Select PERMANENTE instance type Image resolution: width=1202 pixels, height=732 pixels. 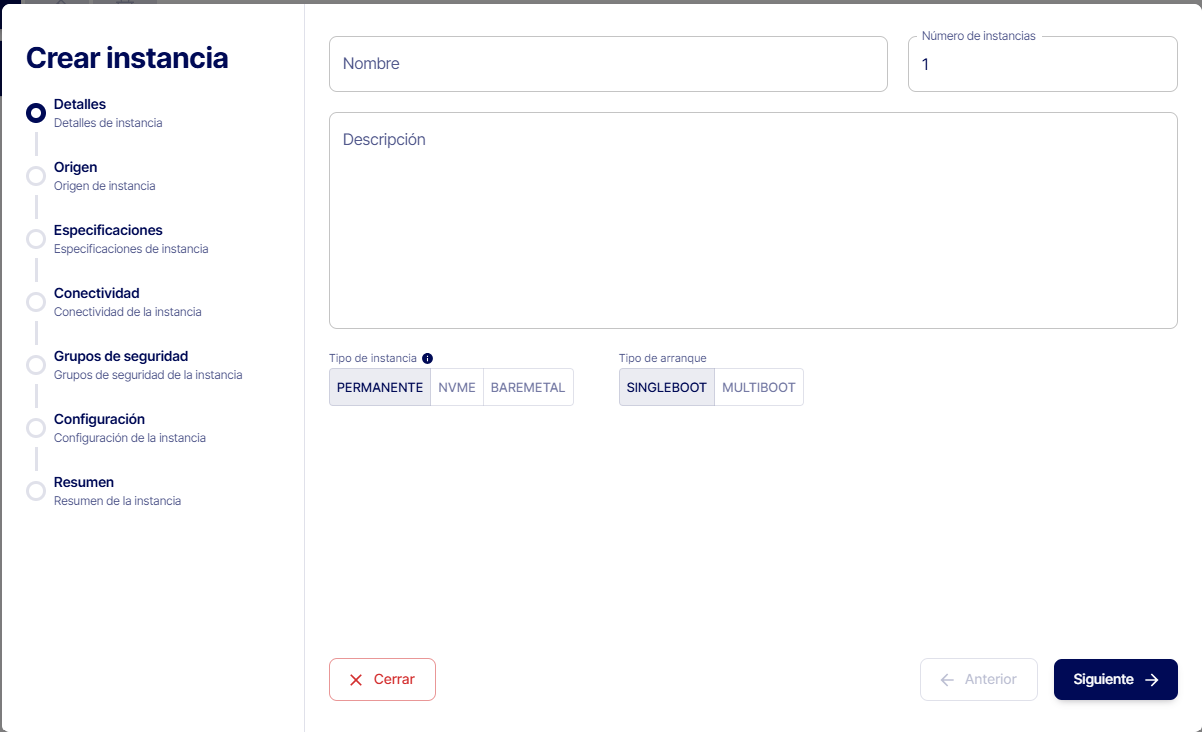point(380,387)
